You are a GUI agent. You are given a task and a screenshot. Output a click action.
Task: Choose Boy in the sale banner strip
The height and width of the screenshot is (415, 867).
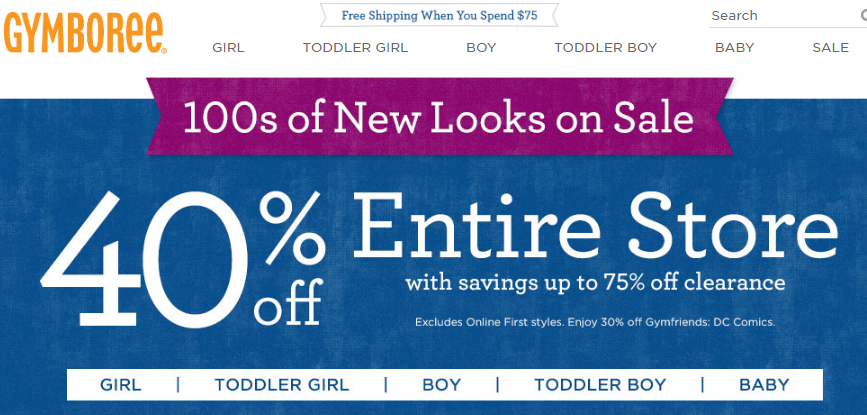pyautogui.click(x=441, y=385)
